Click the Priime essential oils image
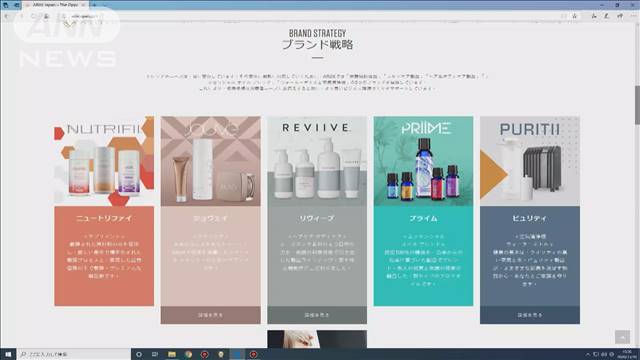 (423, 161)
